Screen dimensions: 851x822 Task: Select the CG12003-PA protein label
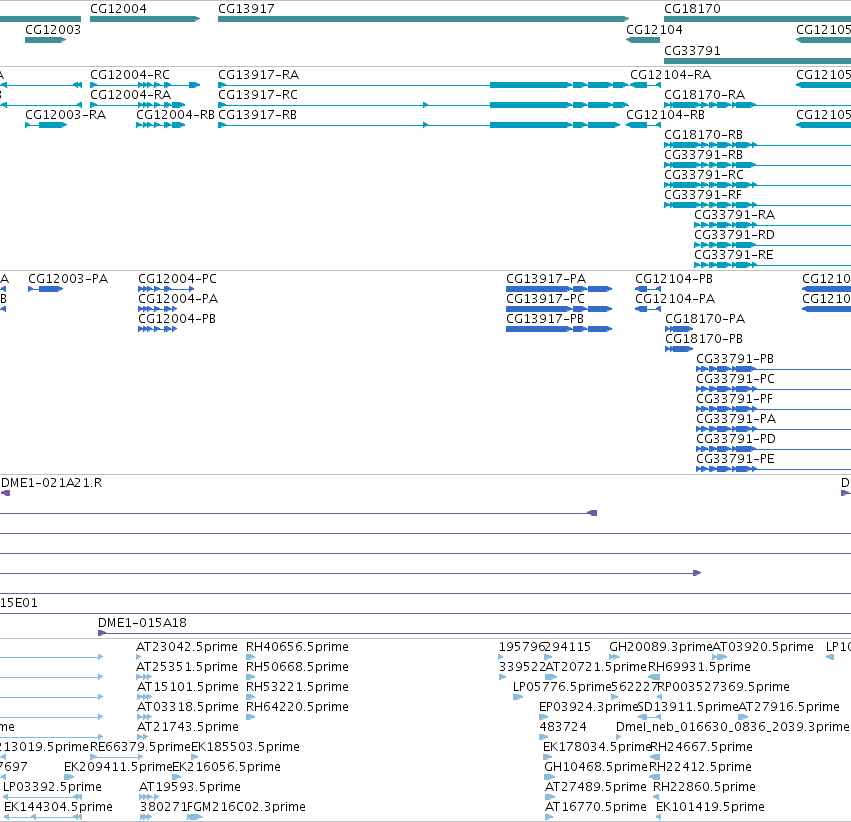tap(68, 278)
